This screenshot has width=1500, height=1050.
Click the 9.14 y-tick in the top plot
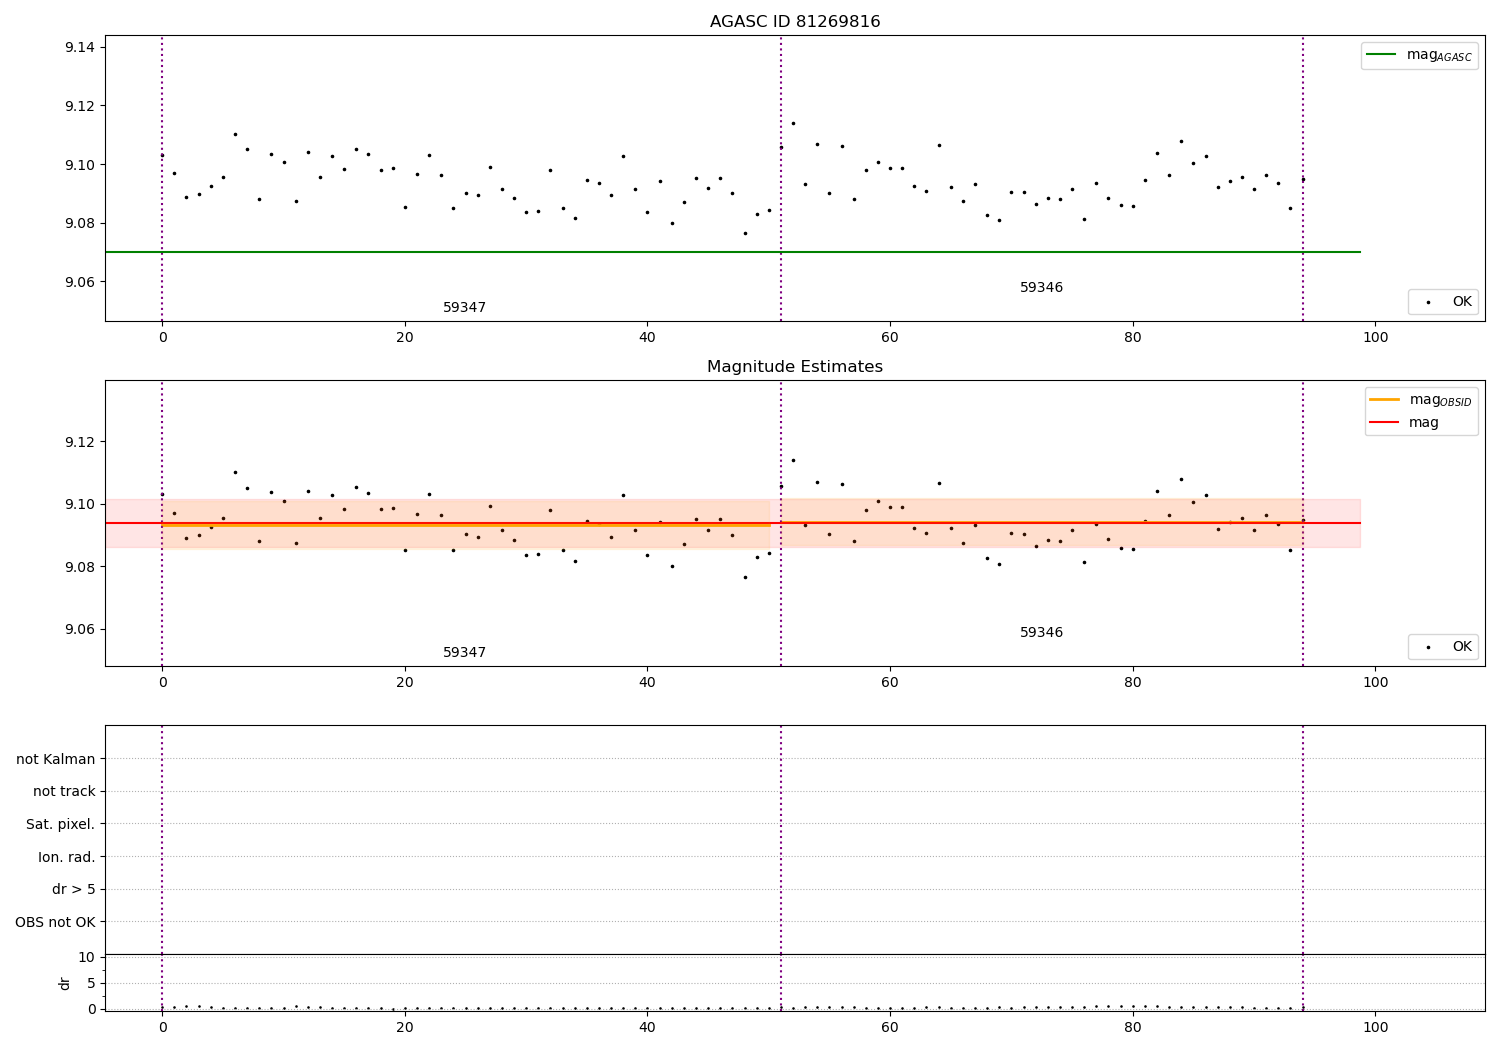click(x=79, y=48)
